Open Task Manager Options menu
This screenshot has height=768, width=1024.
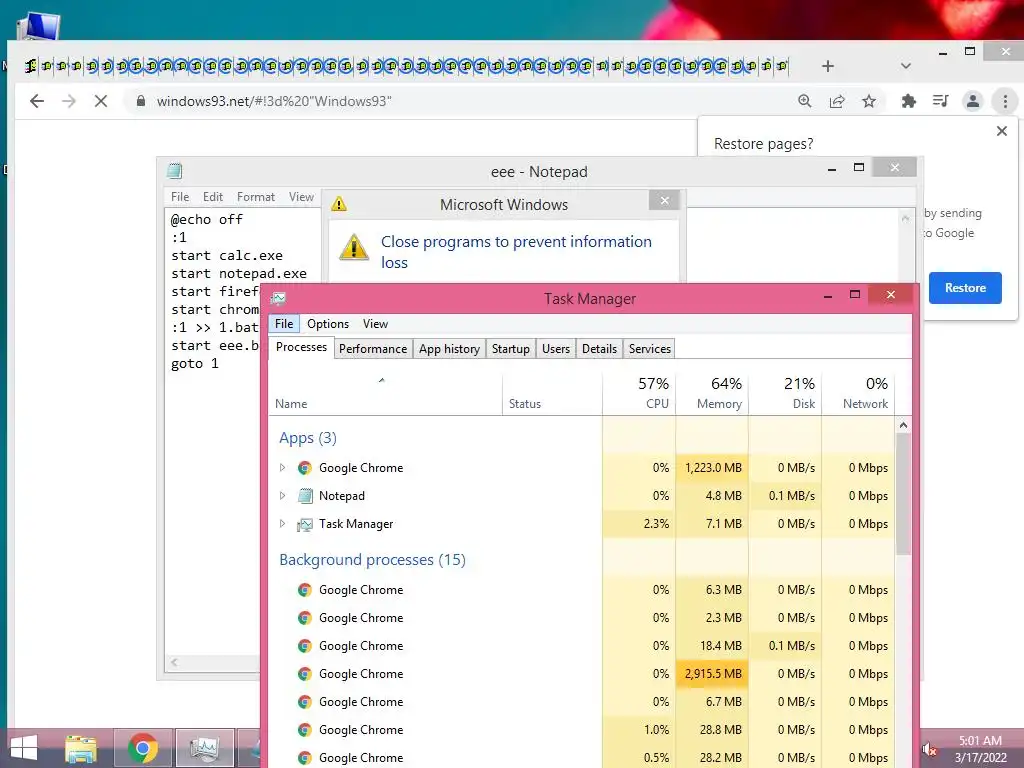pyautogui.click(x=328, y=324)
